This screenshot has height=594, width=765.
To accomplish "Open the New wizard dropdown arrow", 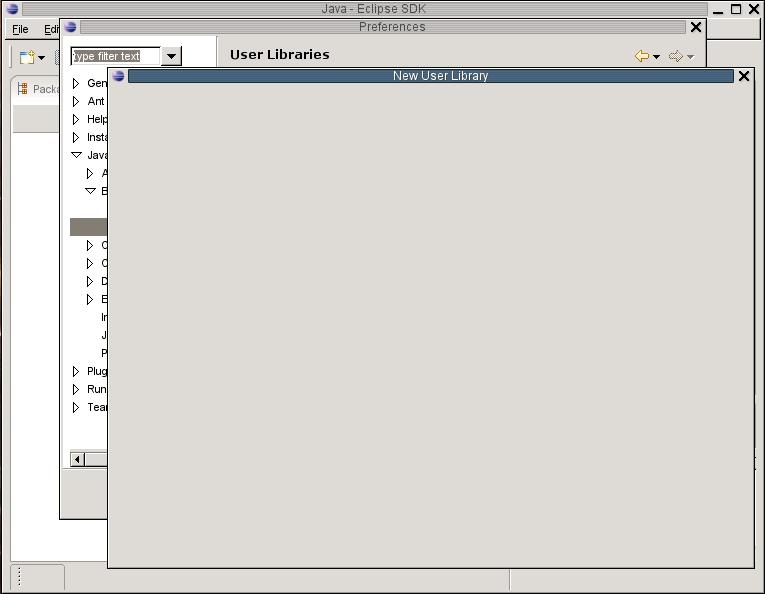I will tap(41, 58).
